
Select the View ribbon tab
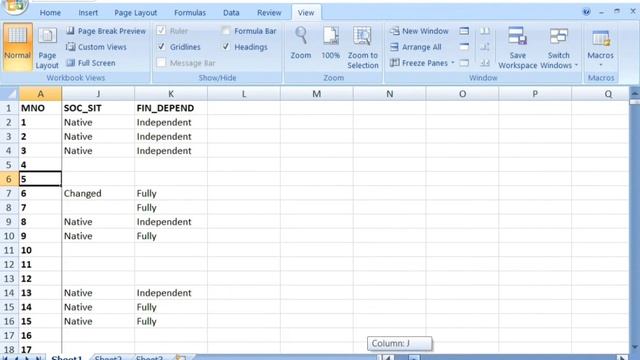(306, 13)
